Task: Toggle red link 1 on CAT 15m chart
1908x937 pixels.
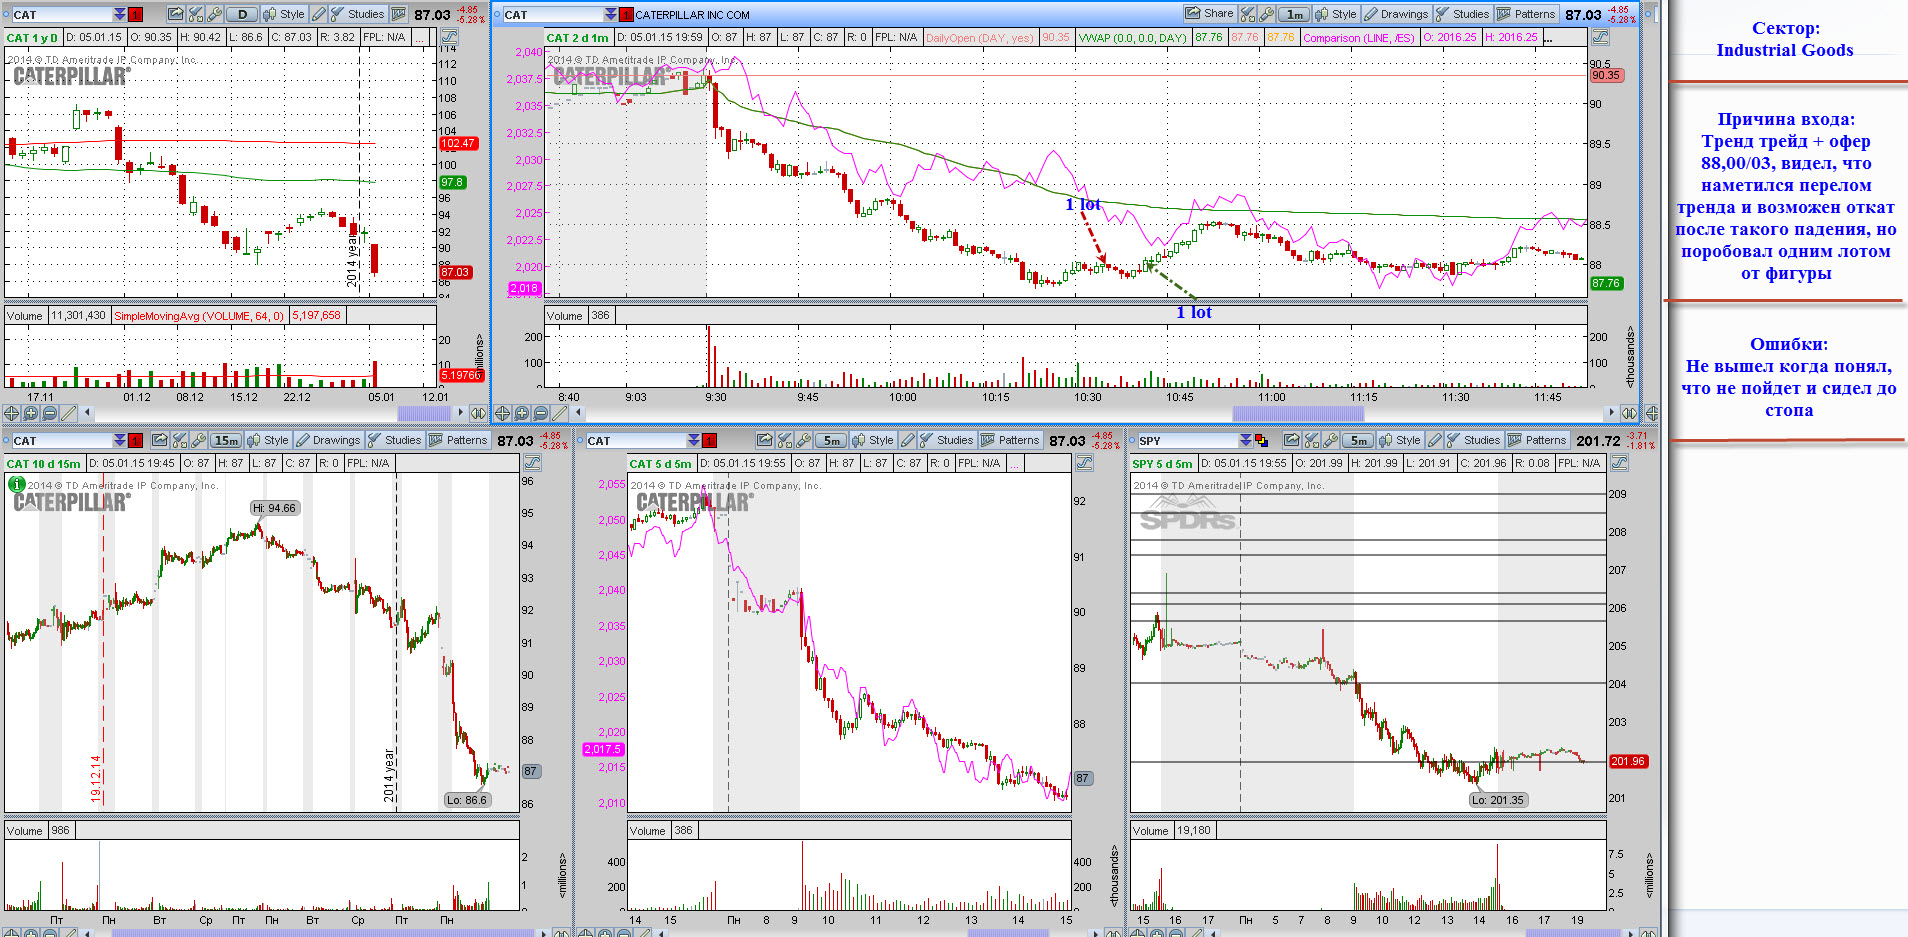Action: tap(135, 441)
